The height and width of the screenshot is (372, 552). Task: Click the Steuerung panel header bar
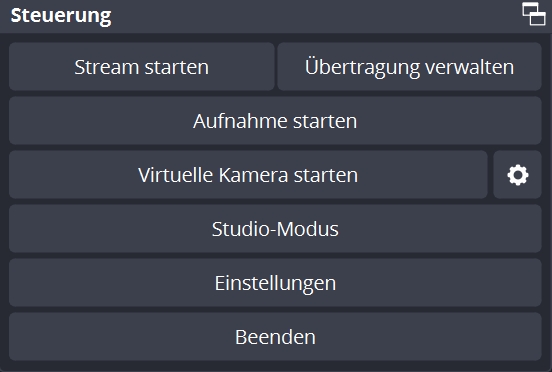[276, 16]
